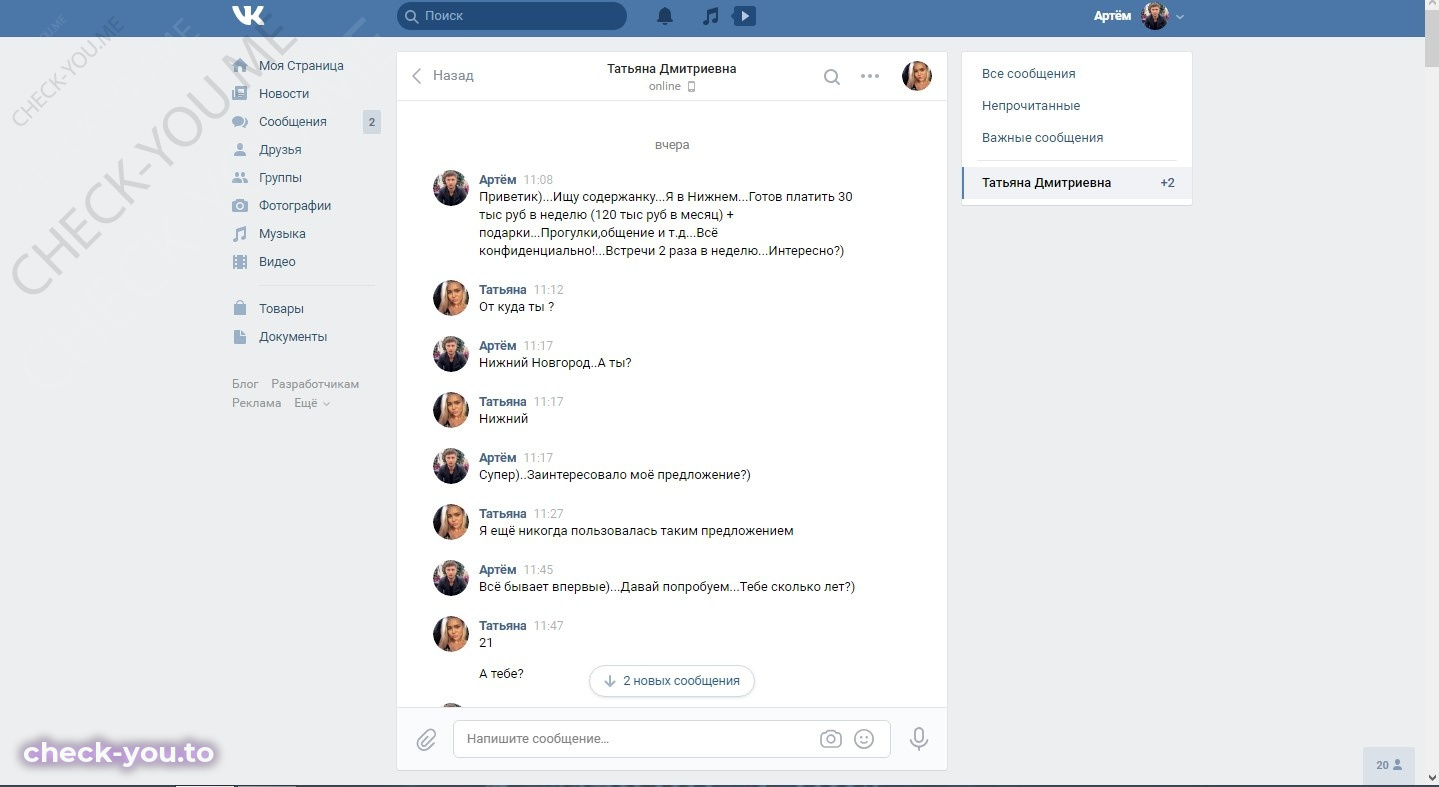Open Сообщения in left menu
The height and width of the screenshot is (787, 1439).
pyautogui.click(x=293, y=122)
